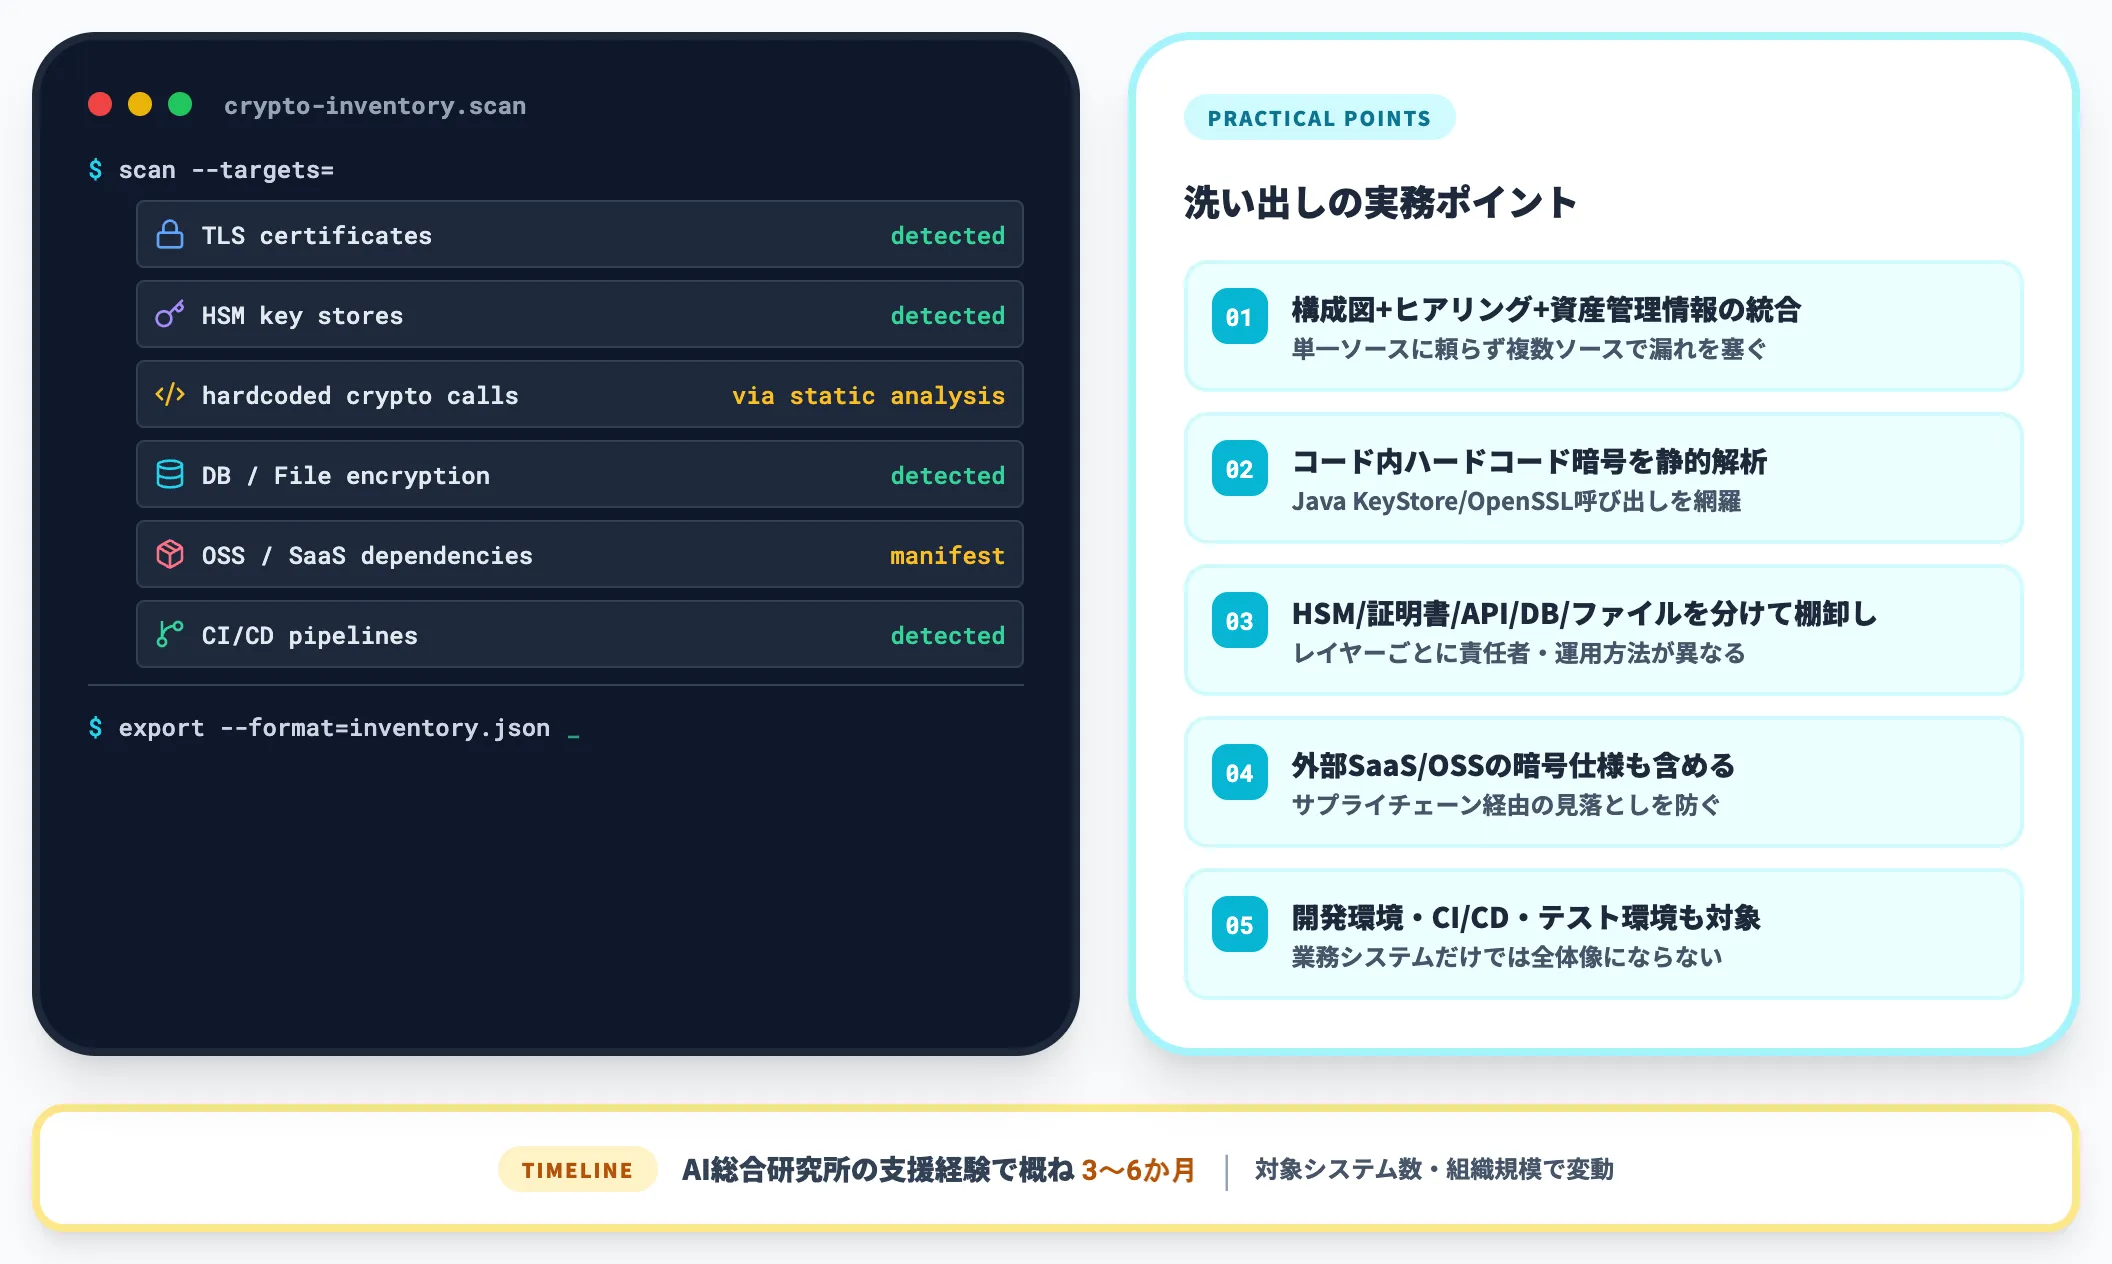The height and width of the screenshot is (1264, 2112).
Task: Click the package box icon beside OSS / SaaS dependencies
Action: [170, 555]
